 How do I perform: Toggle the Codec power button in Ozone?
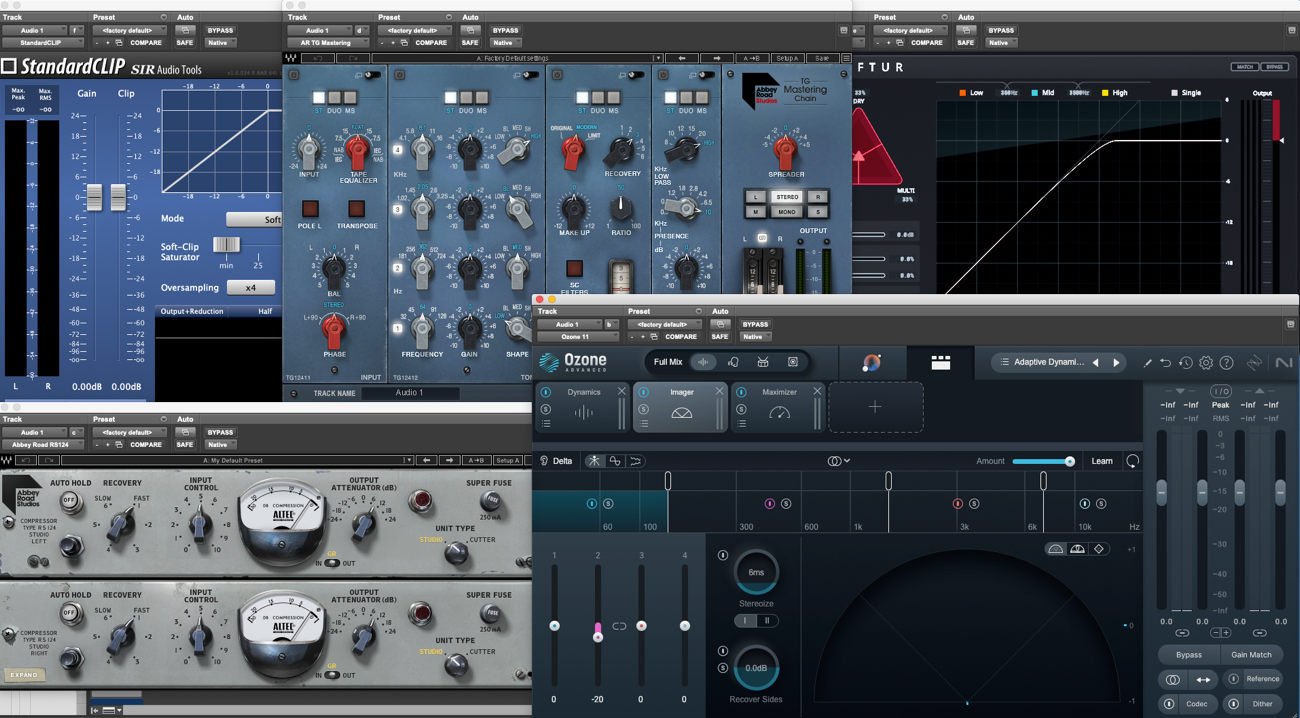coord(1169,704)
